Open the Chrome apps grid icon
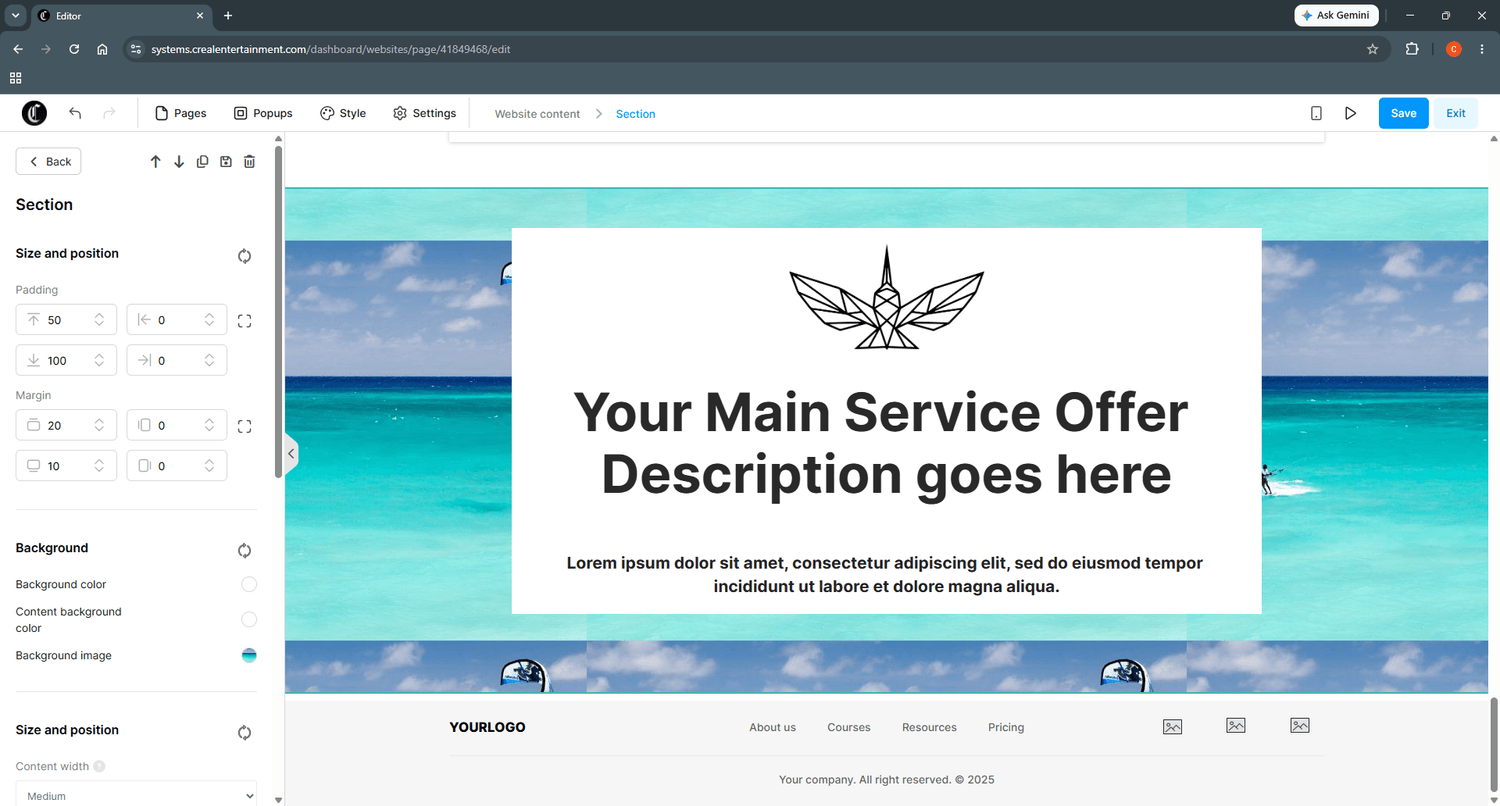The width and height of the screenshot is (1500, 806). click(x=15, y=78)
